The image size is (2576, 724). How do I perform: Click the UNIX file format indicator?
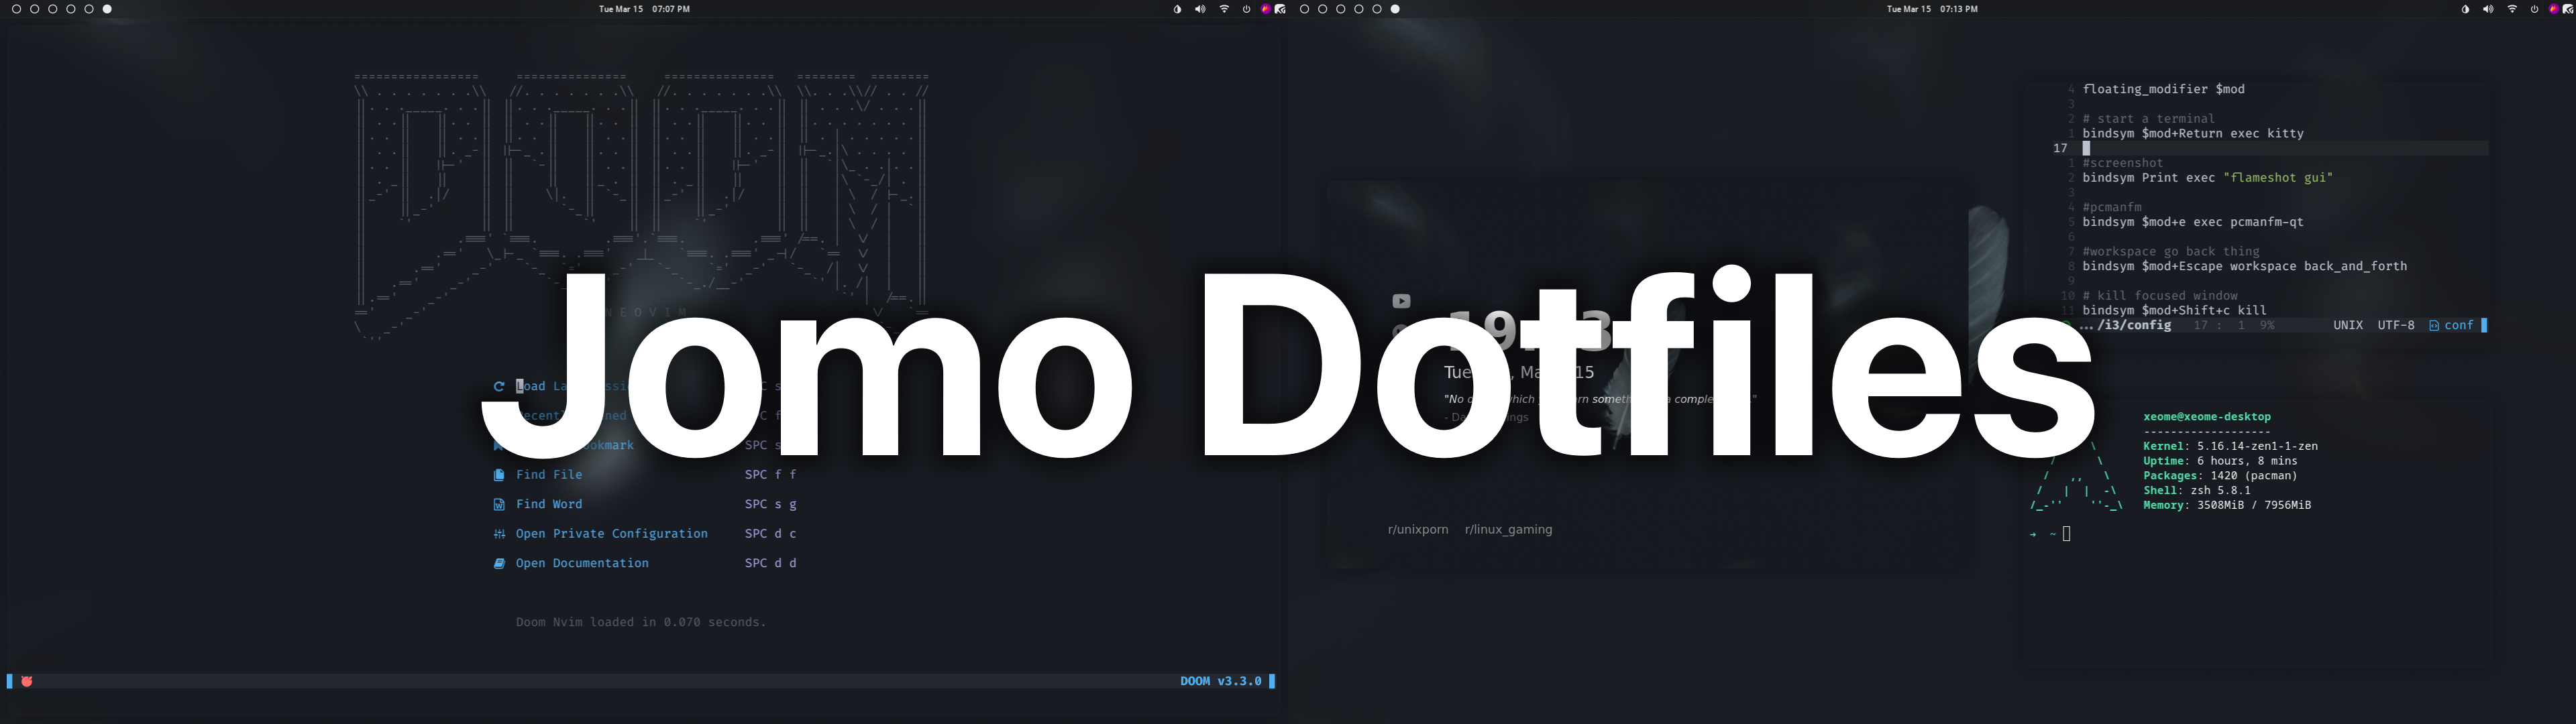[x=2348, y=325]
